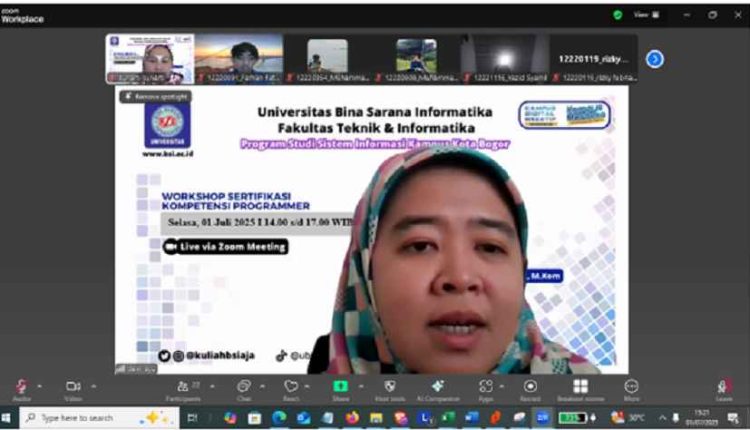Viewport: 750px width, 430px height.
Task: Open Host tools shield menu
Action: point(390,390)
